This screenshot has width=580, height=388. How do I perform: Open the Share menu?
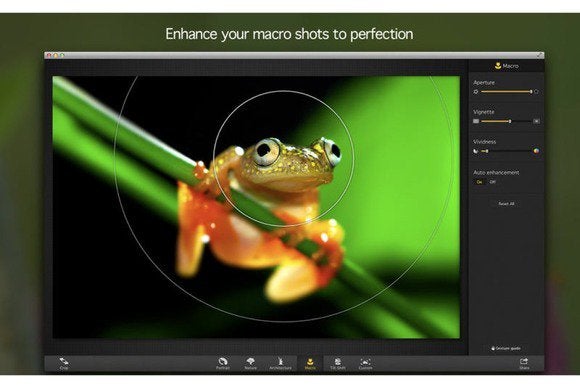[524, 363]
